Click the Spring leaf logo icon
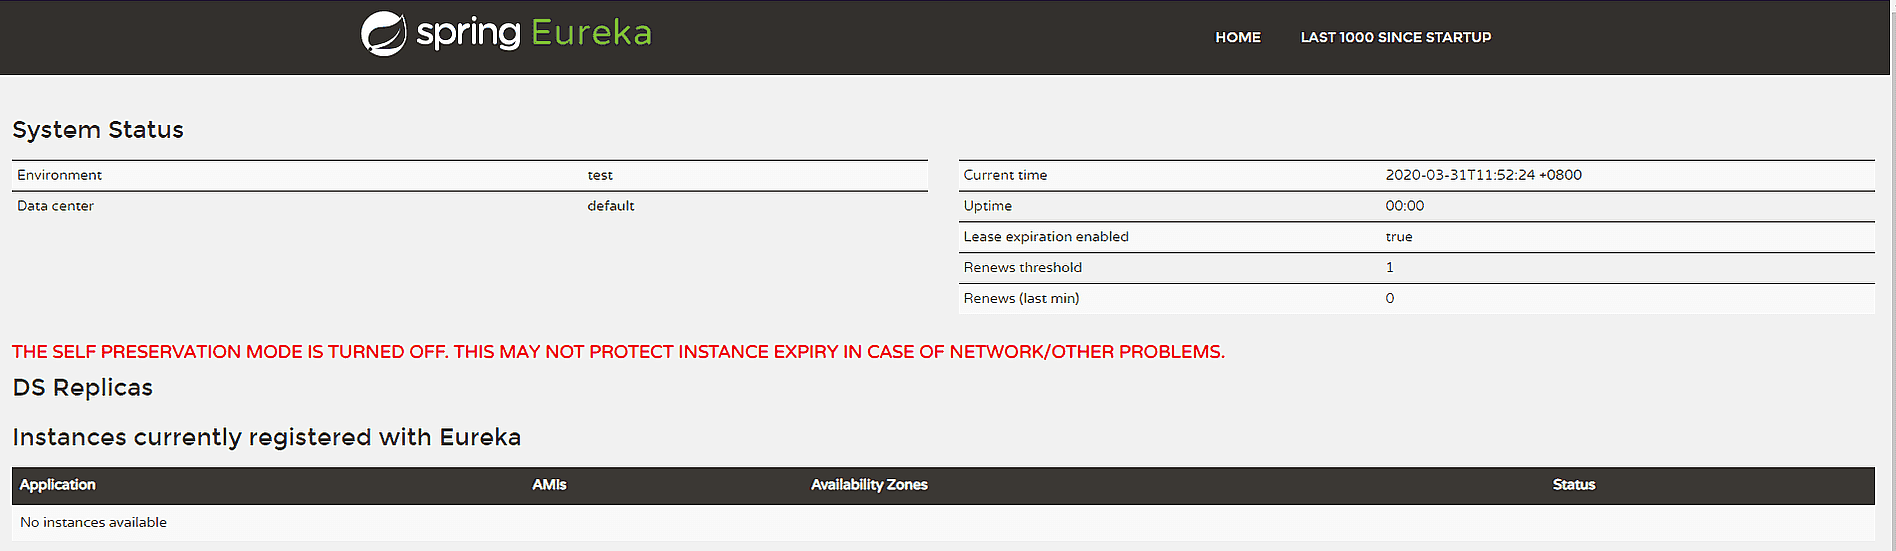This screenshot has width=1896, height=551. [x=383, y=34]
